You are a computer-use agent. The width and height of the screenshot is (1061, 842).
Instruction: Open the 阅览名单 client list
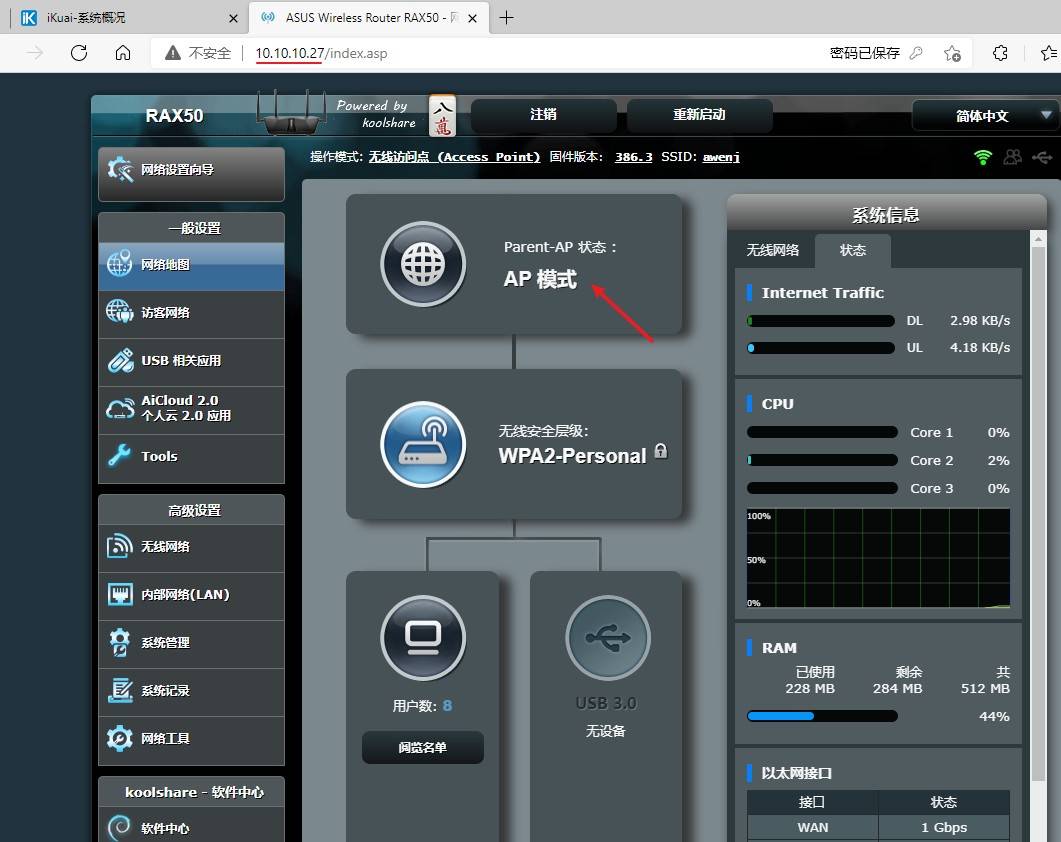tap(422, 747)
